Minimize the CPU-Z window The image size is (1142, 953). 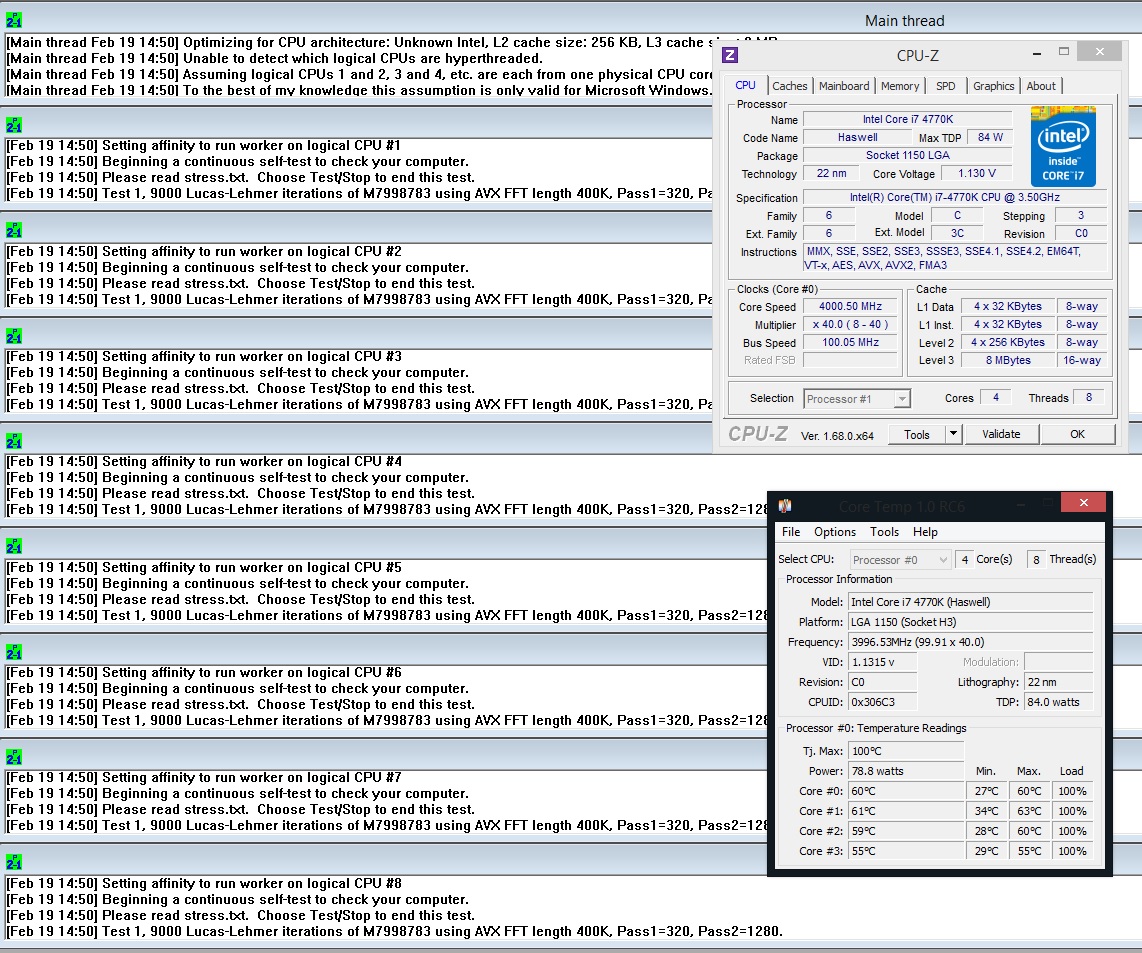pos(1036,52)
